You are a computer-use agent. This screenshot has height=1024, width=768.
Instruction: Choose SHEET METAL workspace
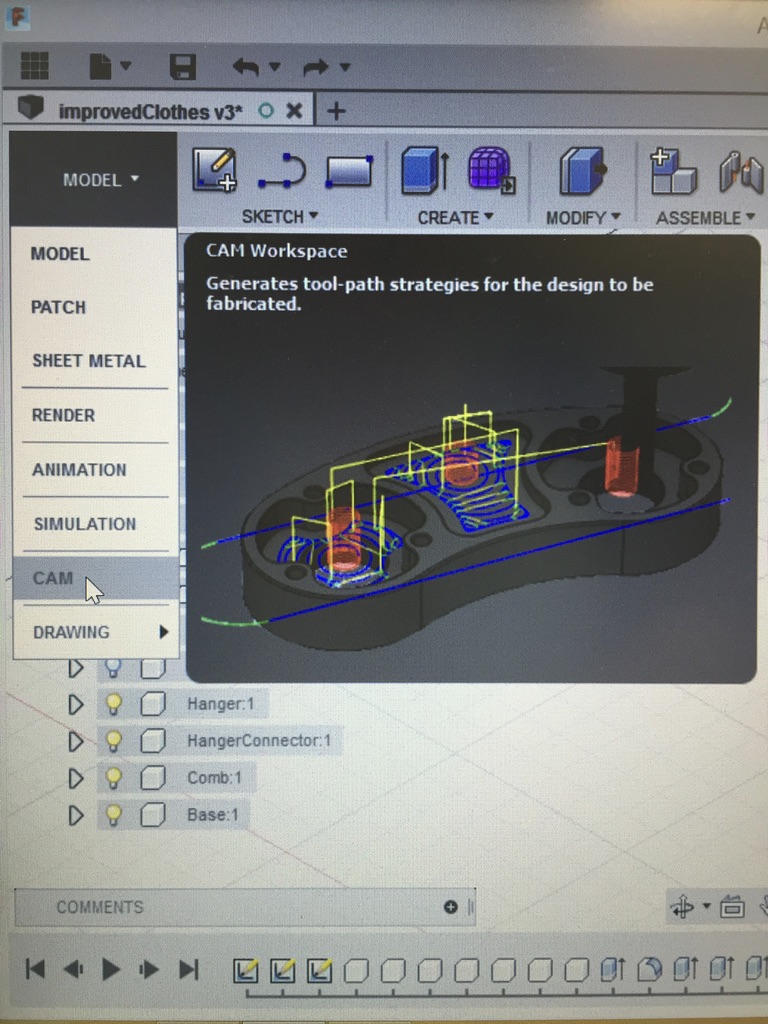[x=89, y=361]
